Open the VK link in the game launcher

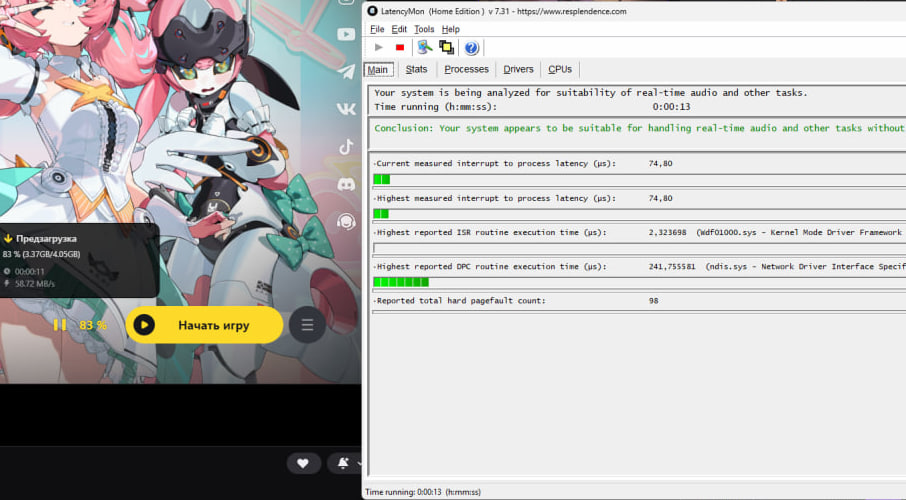click(x=346, y=109)
